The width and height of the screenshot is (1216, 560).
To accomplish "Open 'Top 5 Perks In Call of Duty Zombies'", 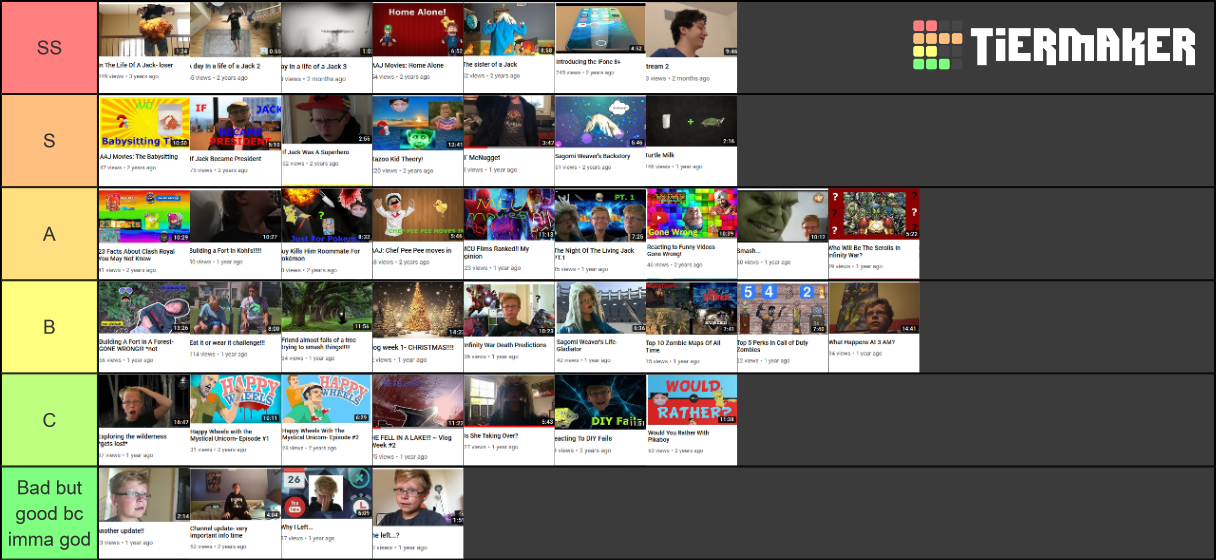I will point(782,326).
